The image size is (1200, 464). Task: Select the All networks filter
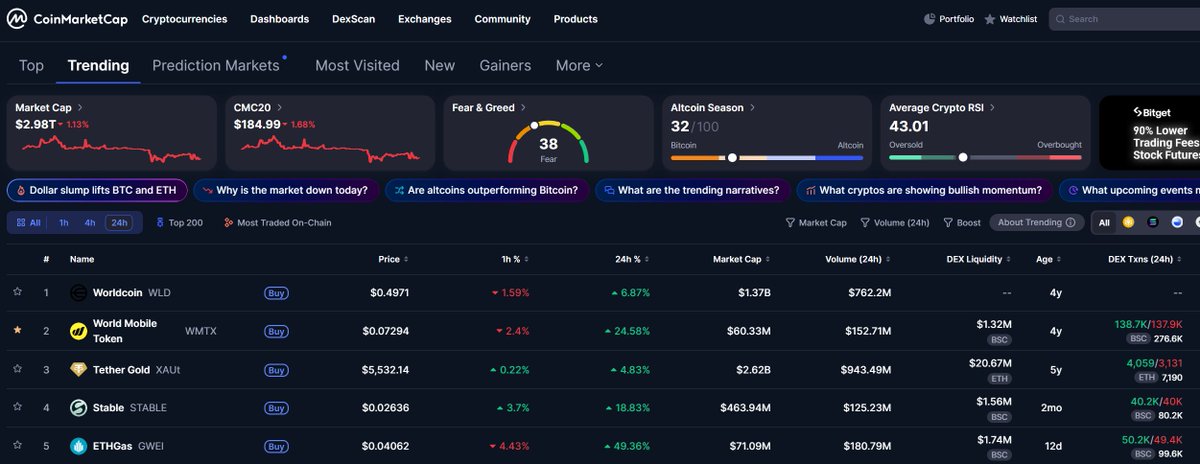point(1104,222)
